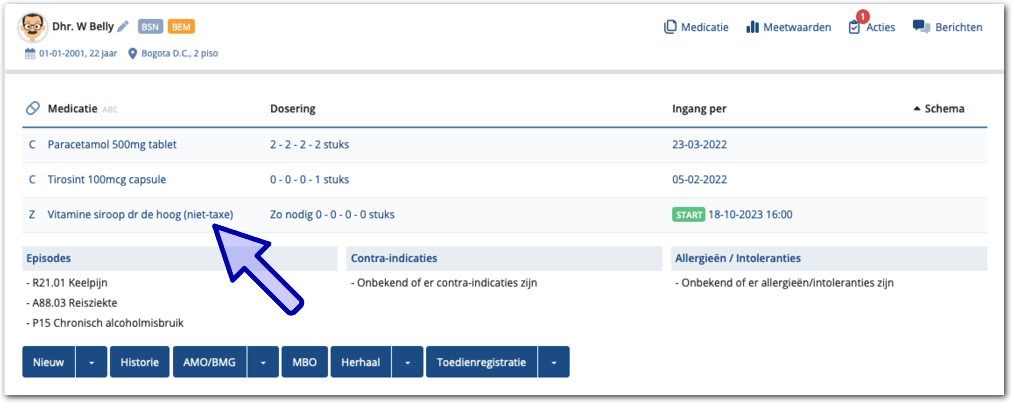
Task: Click the calendar icon next to birth date
Action: coord(30,53)
